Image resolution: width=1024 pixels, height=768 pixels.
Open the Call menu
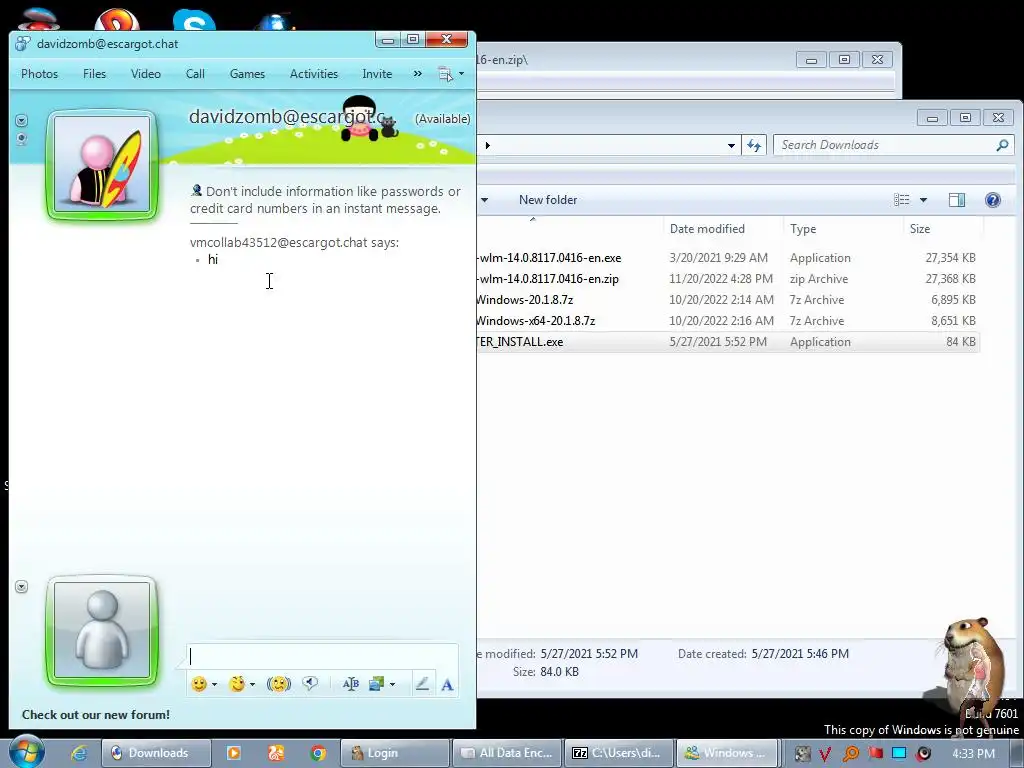195,74
